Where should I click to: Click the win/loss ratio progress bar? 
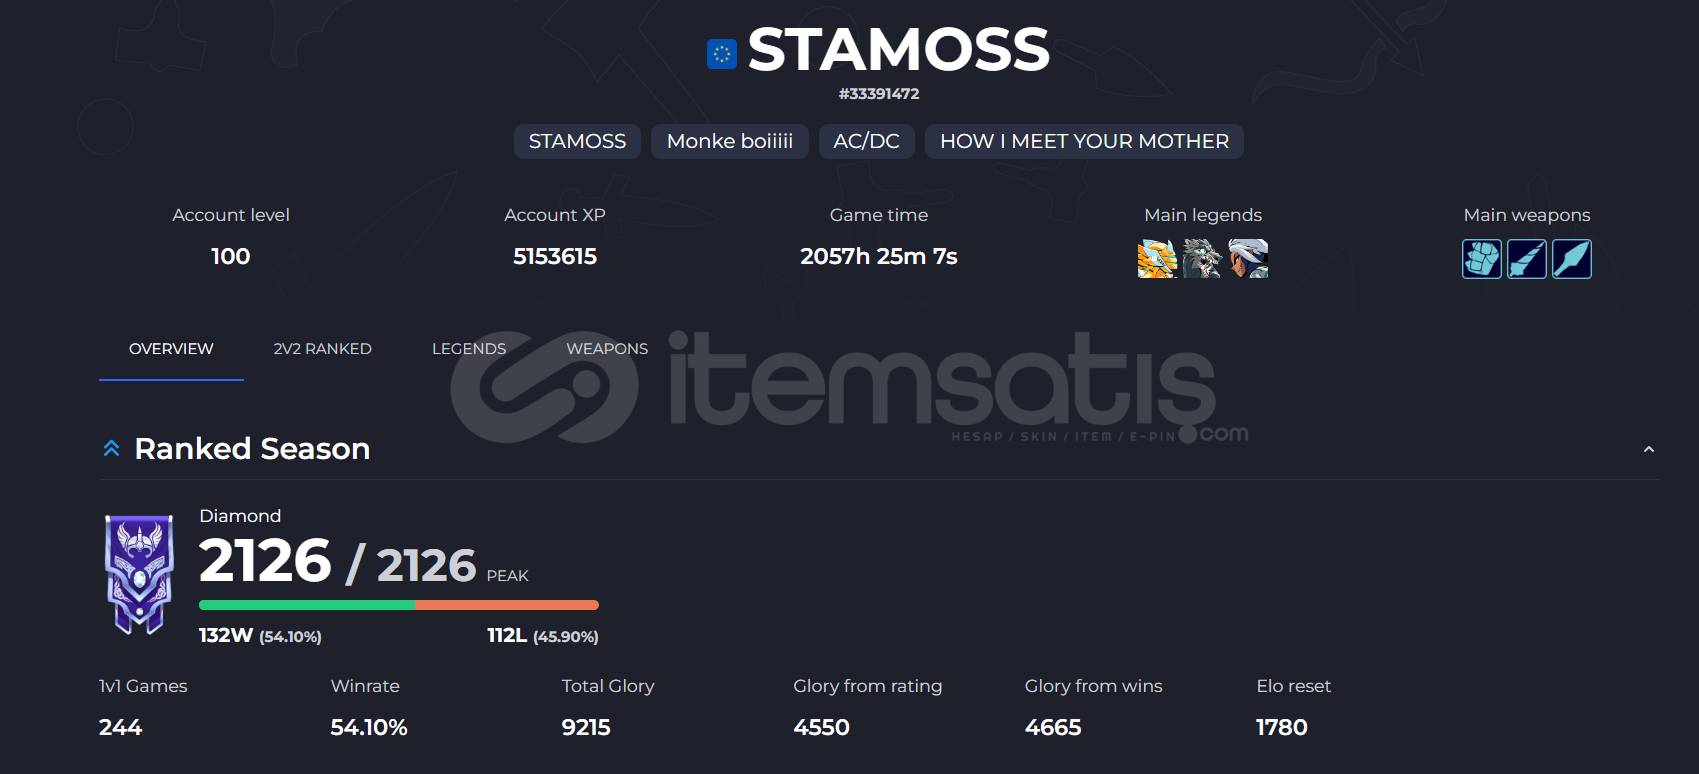(399, 605)
